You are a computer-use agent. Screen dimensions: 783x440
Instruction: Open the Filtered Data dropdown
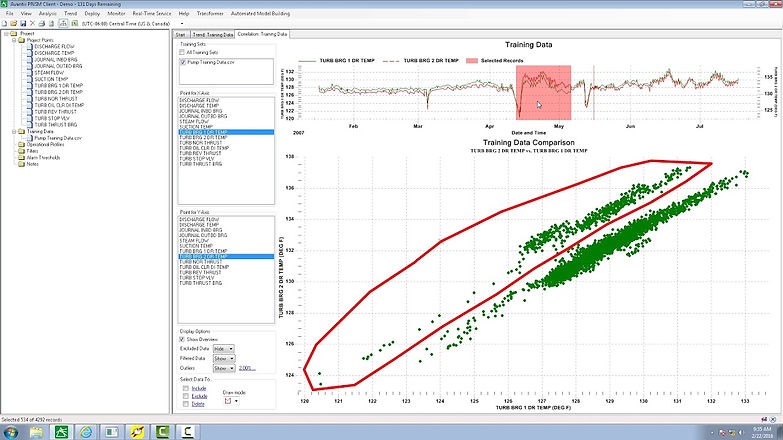click(223, 358)
